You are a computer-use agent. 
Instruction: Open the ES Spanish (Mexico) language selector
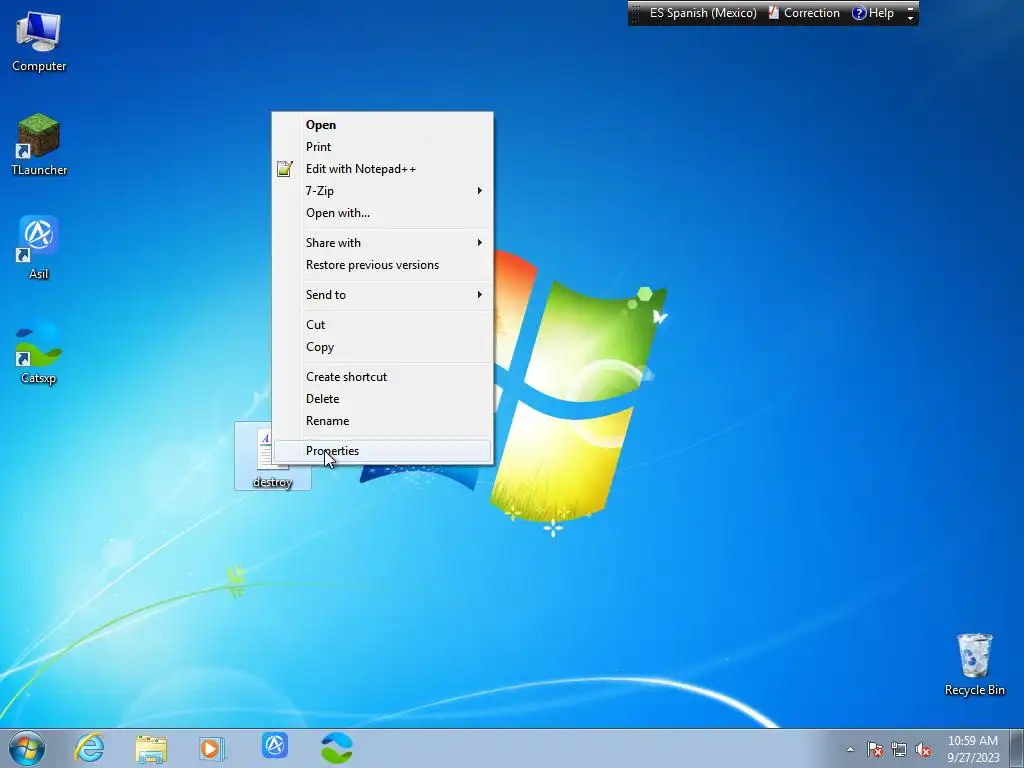pos(703,13)
